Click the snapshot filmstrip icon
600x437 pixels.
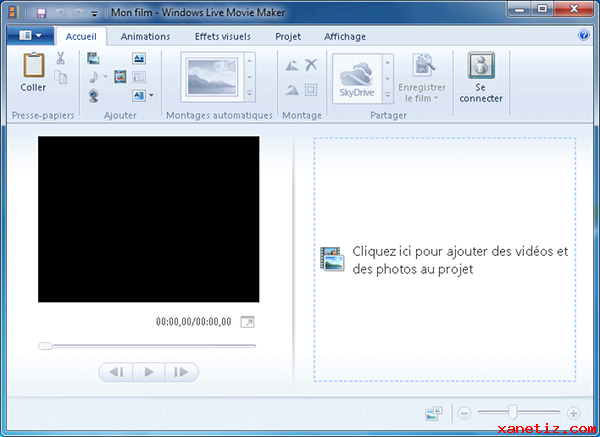(120, 77)
